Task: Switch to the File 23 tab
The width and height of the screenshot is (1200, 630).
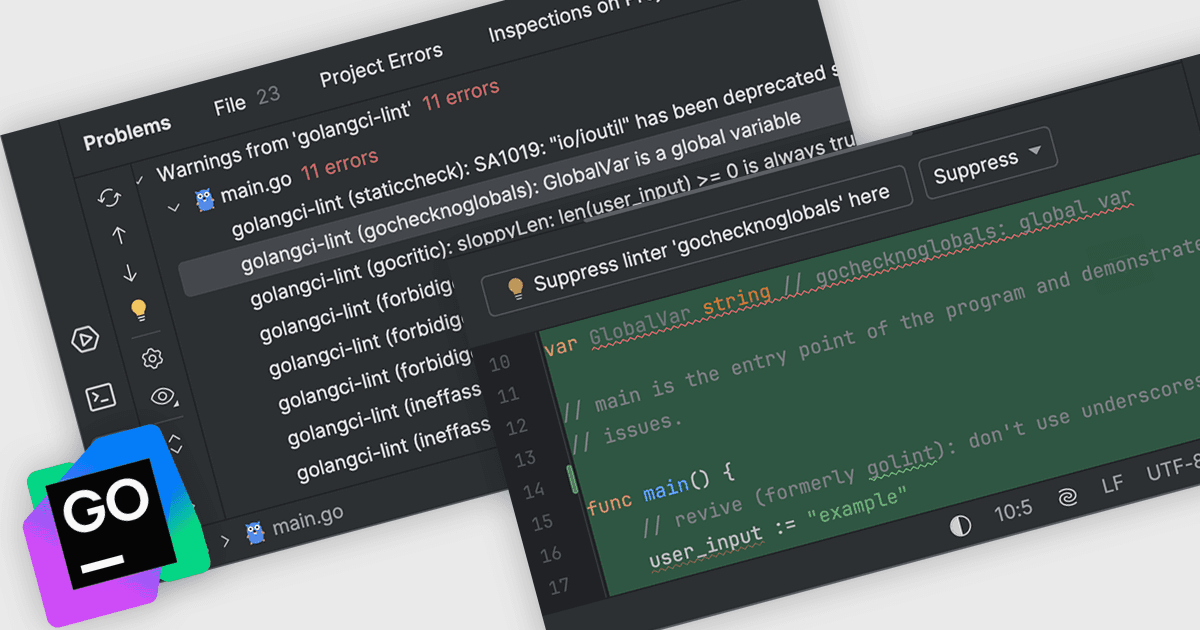Action: coord(246,101)
